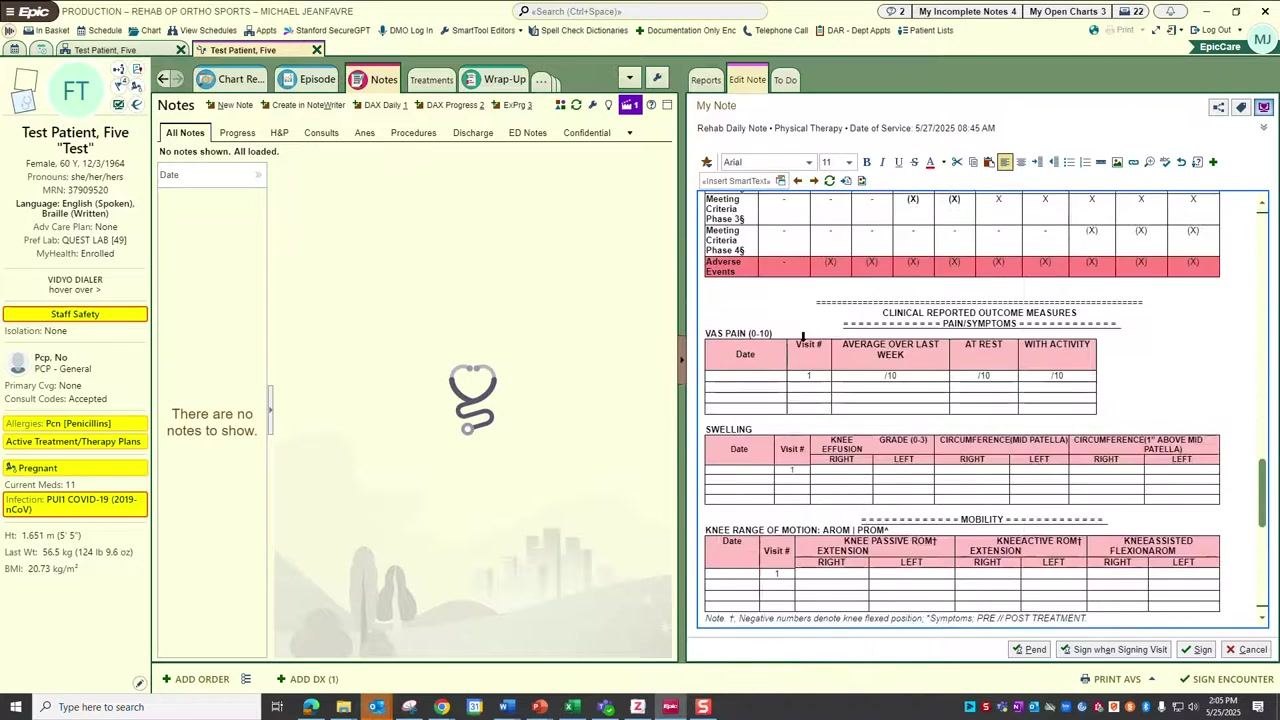Insert an image with the picture icon
The image size is (1280, 720).
[x=1117, y=162]
